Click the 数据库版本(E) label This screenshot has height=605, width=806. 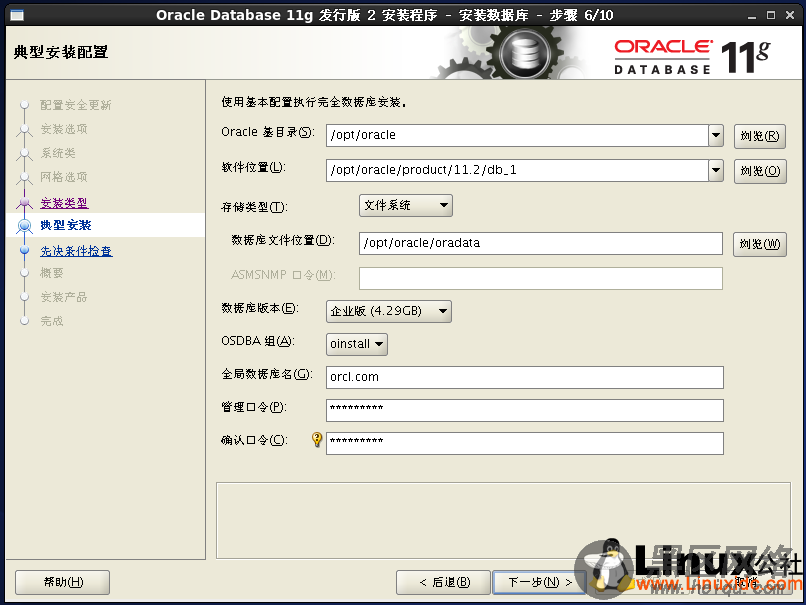pyautogui.click(x=260, y=308)
